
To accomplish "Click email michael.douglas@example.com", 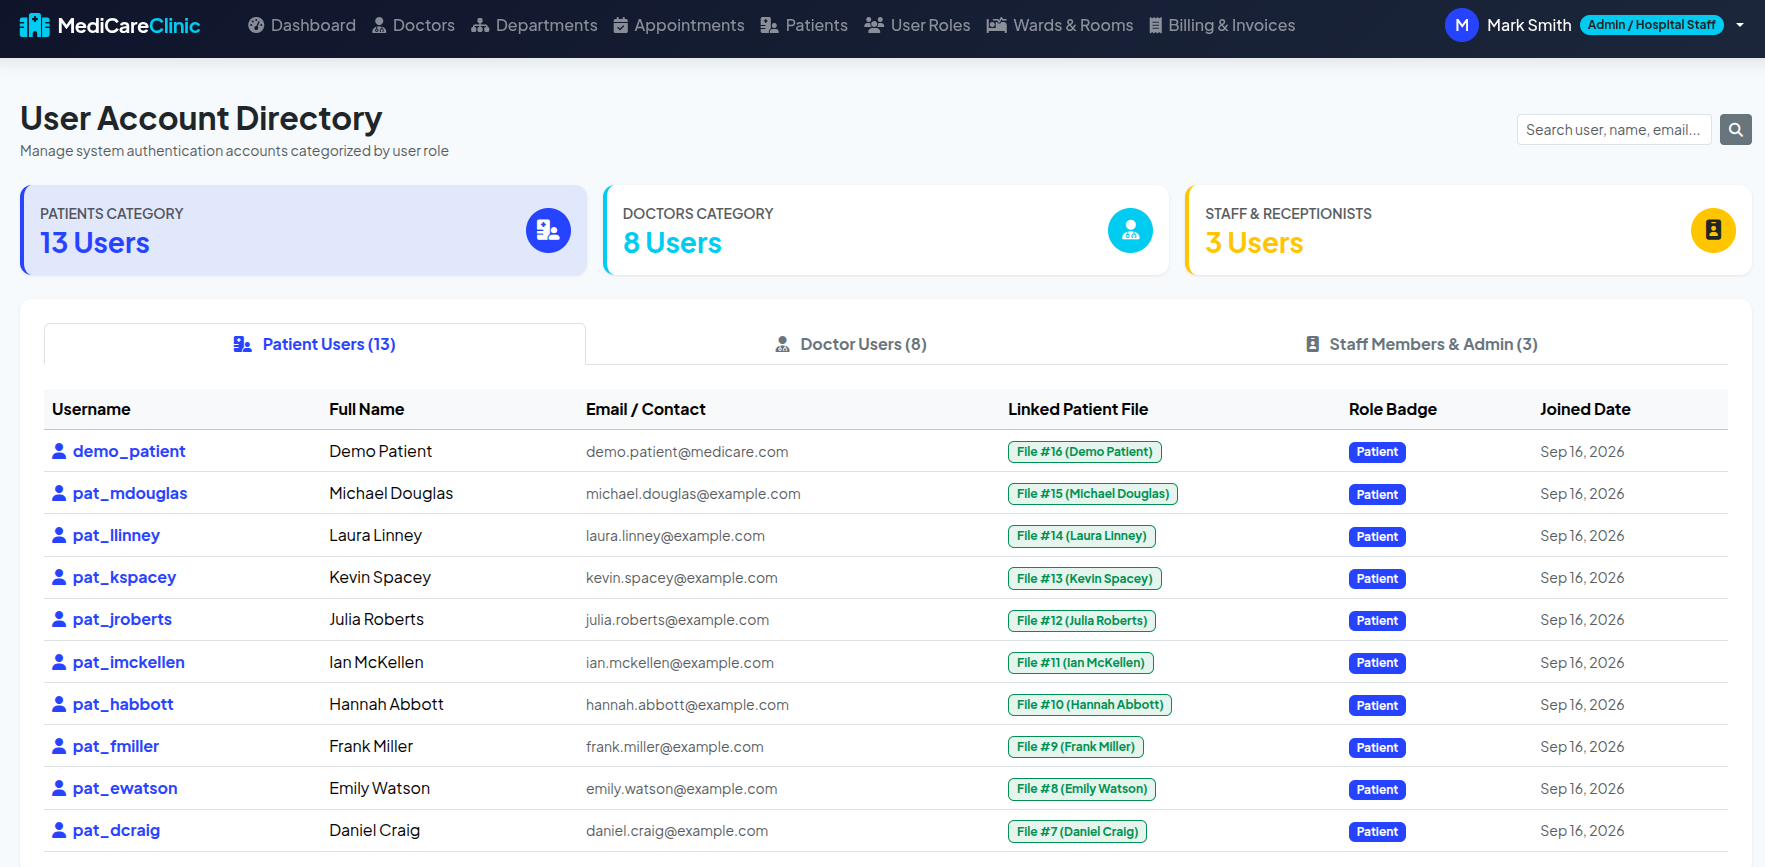I will pos(693,494).
